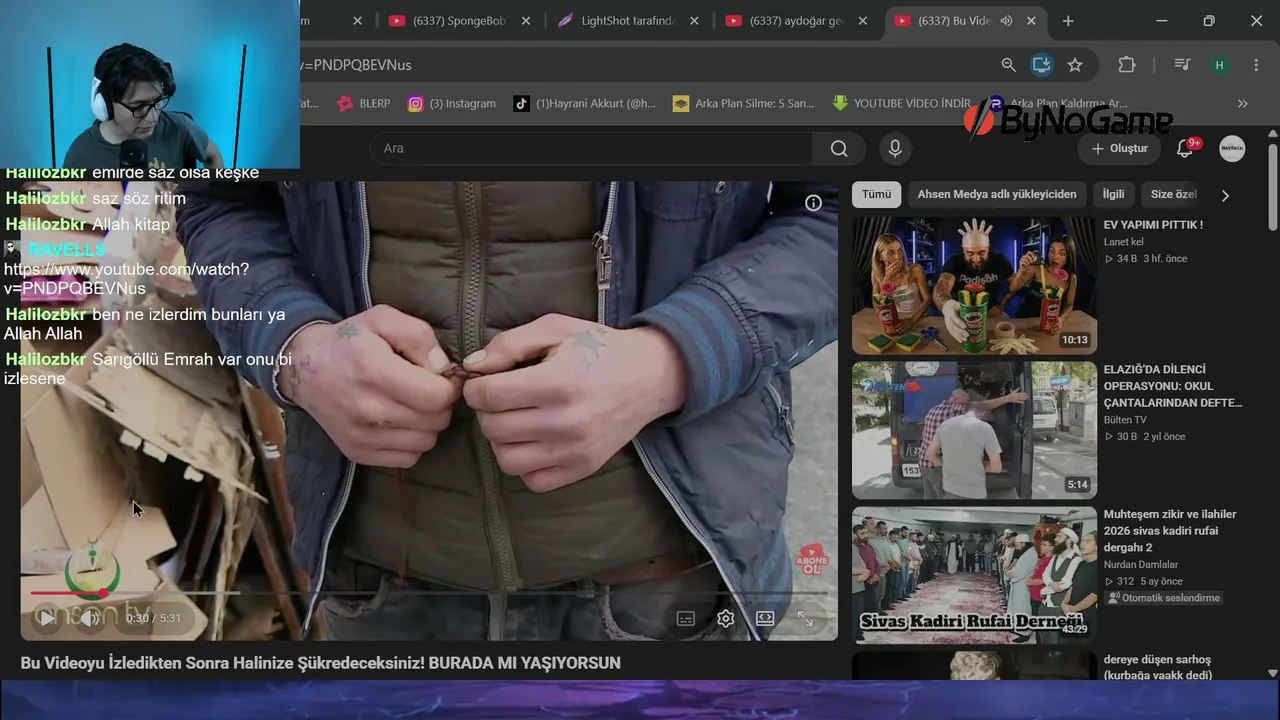Viewport: 1280px width, 720px height.
Task: Open the video player settings gear
Action: click(x=726, y=619)
